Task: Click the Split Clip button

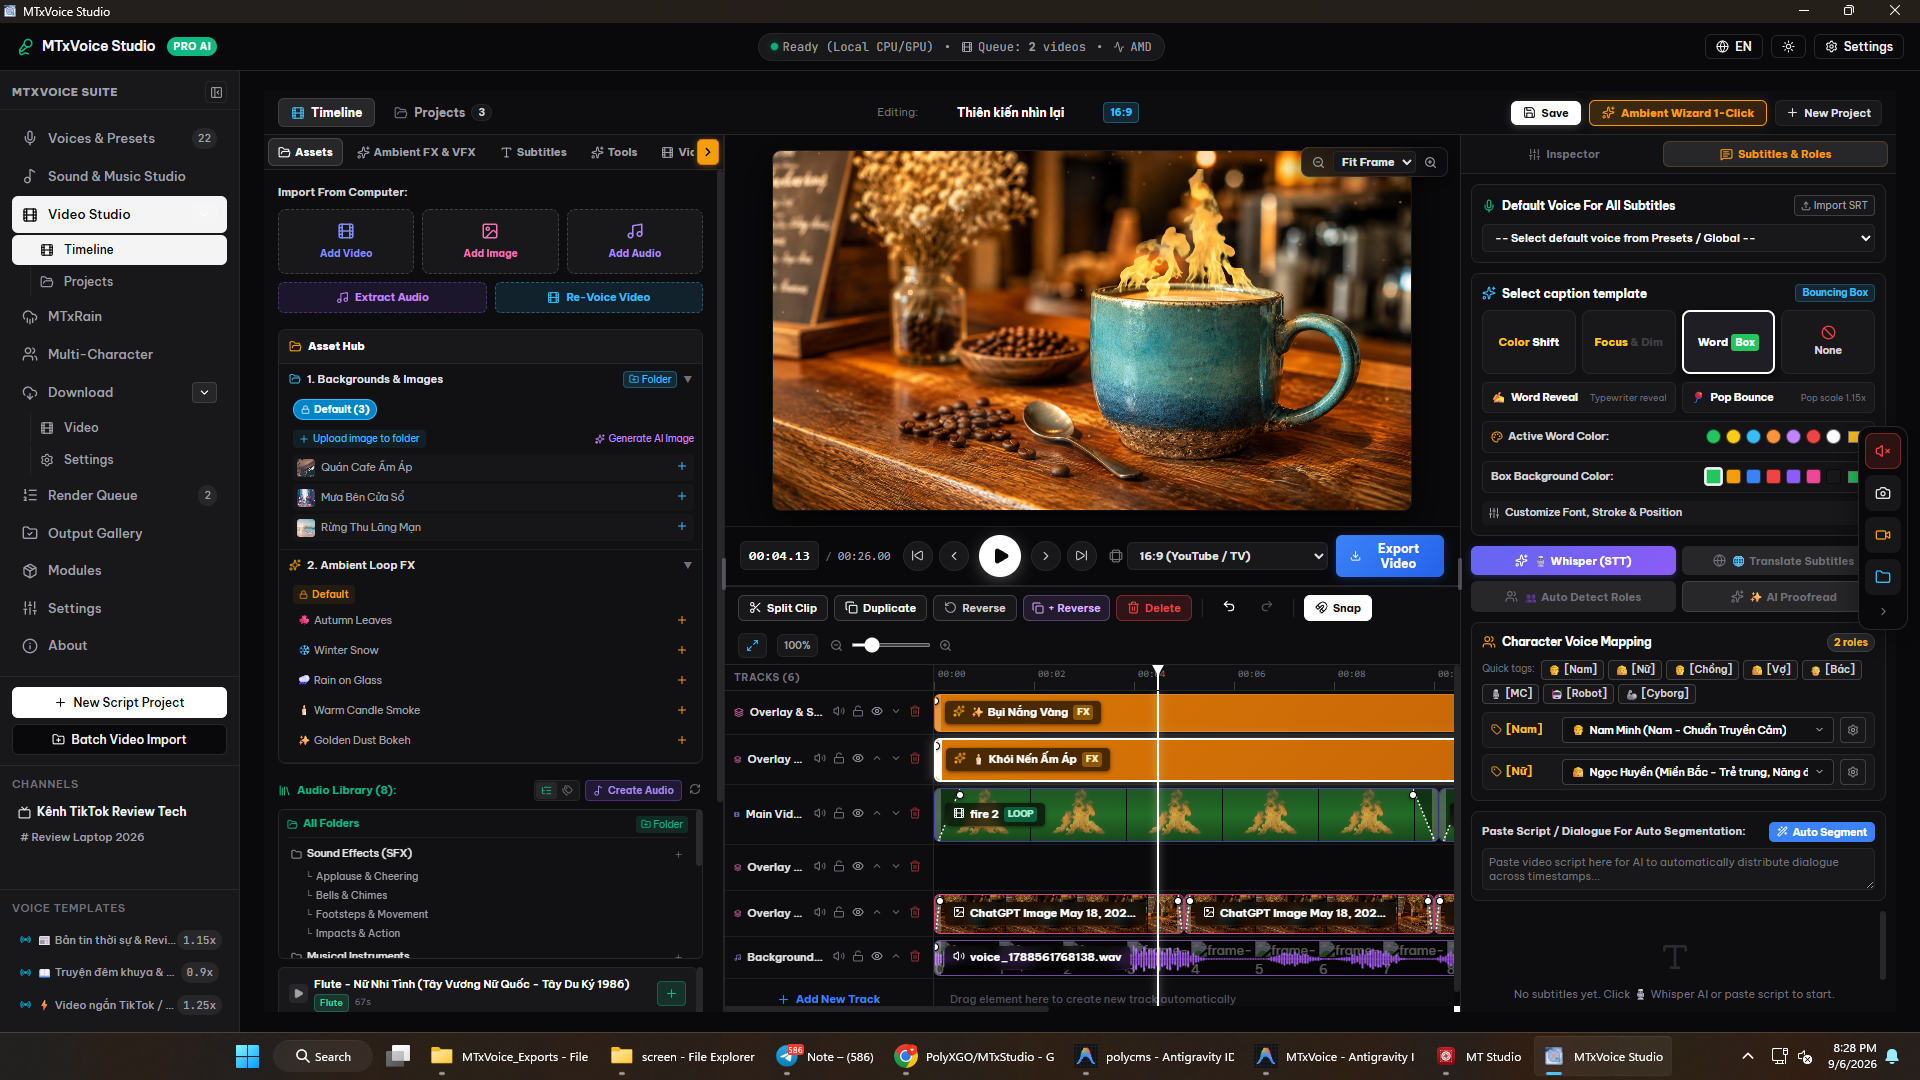Action: [782, 608]
